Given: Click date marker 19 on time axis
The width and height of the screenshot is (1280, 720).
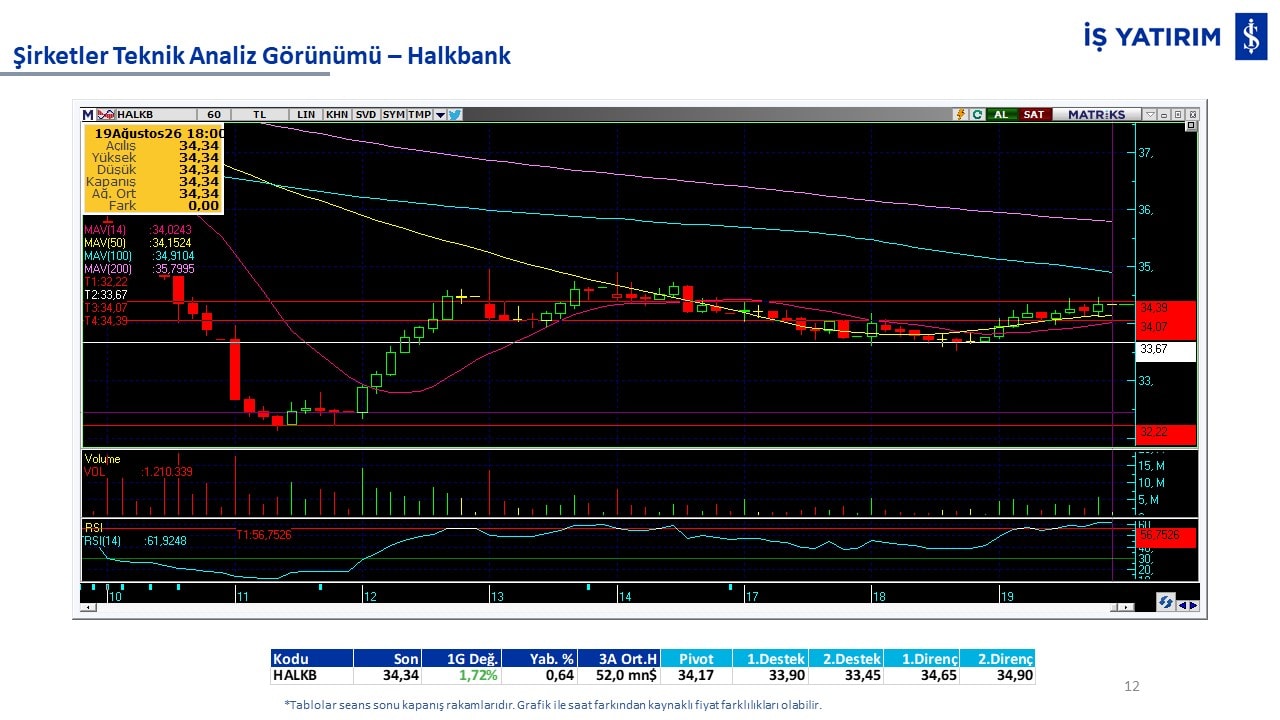Looking at the screenshot, I should [1007, 596].
